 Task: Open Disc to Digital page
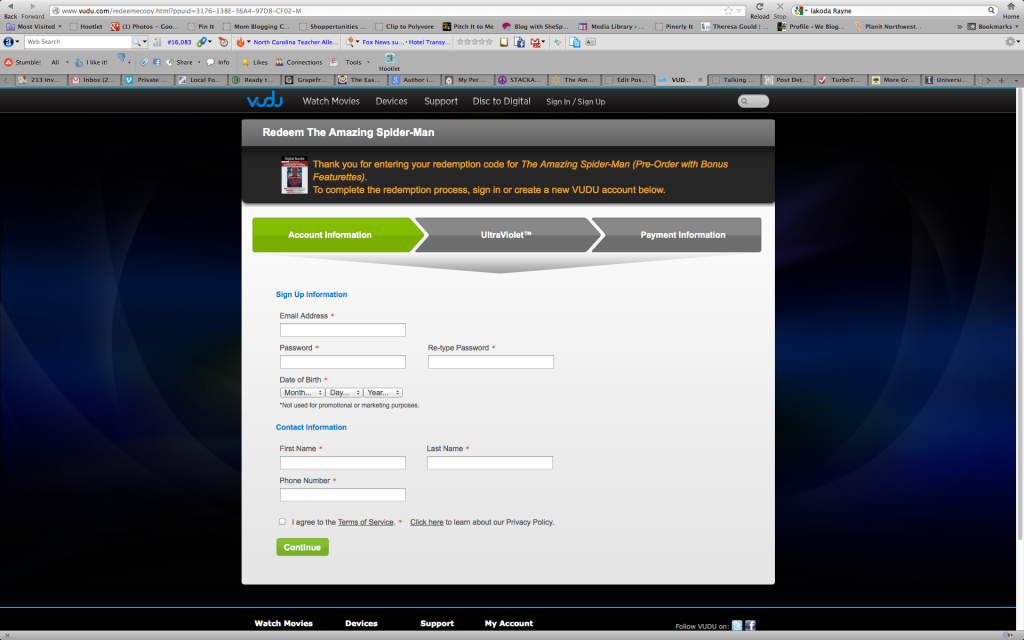point(502,101)
